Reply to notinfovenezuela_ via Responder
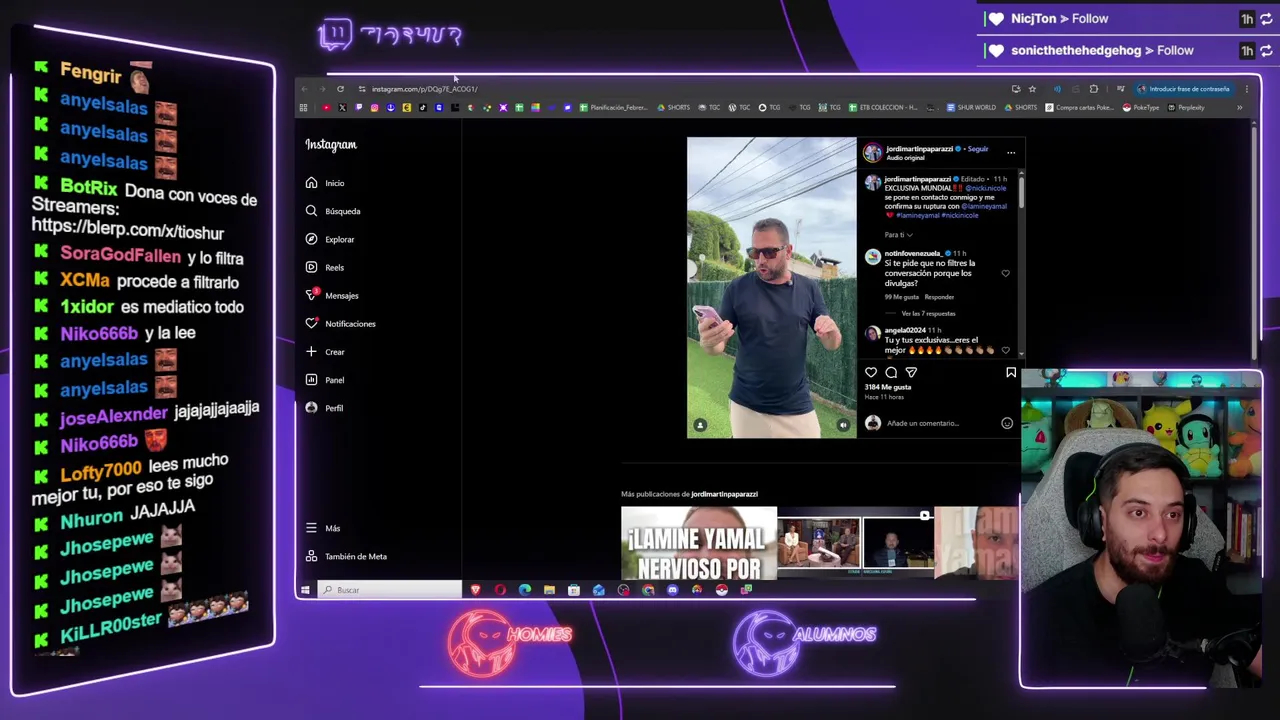This screenshot has width=1280, height=720. 939,297
